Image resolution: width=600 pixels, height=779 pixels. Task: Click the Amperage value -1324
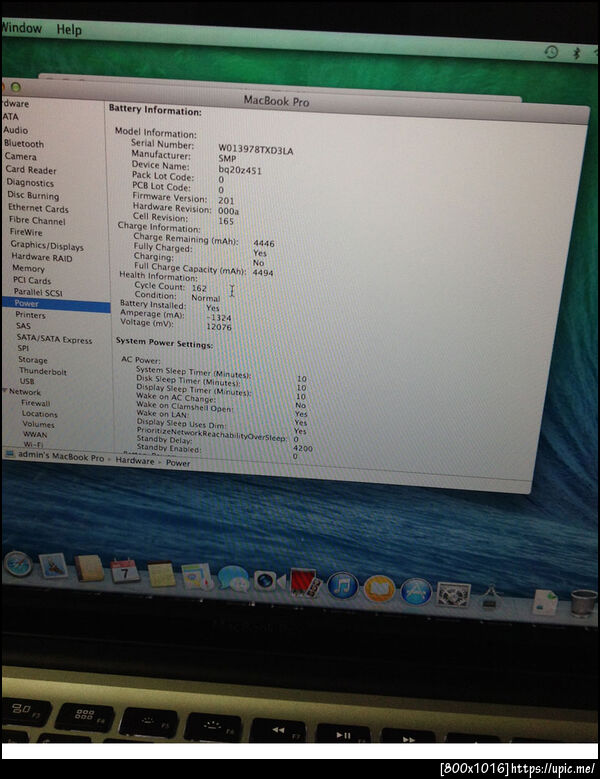click(x=219, y=317)
